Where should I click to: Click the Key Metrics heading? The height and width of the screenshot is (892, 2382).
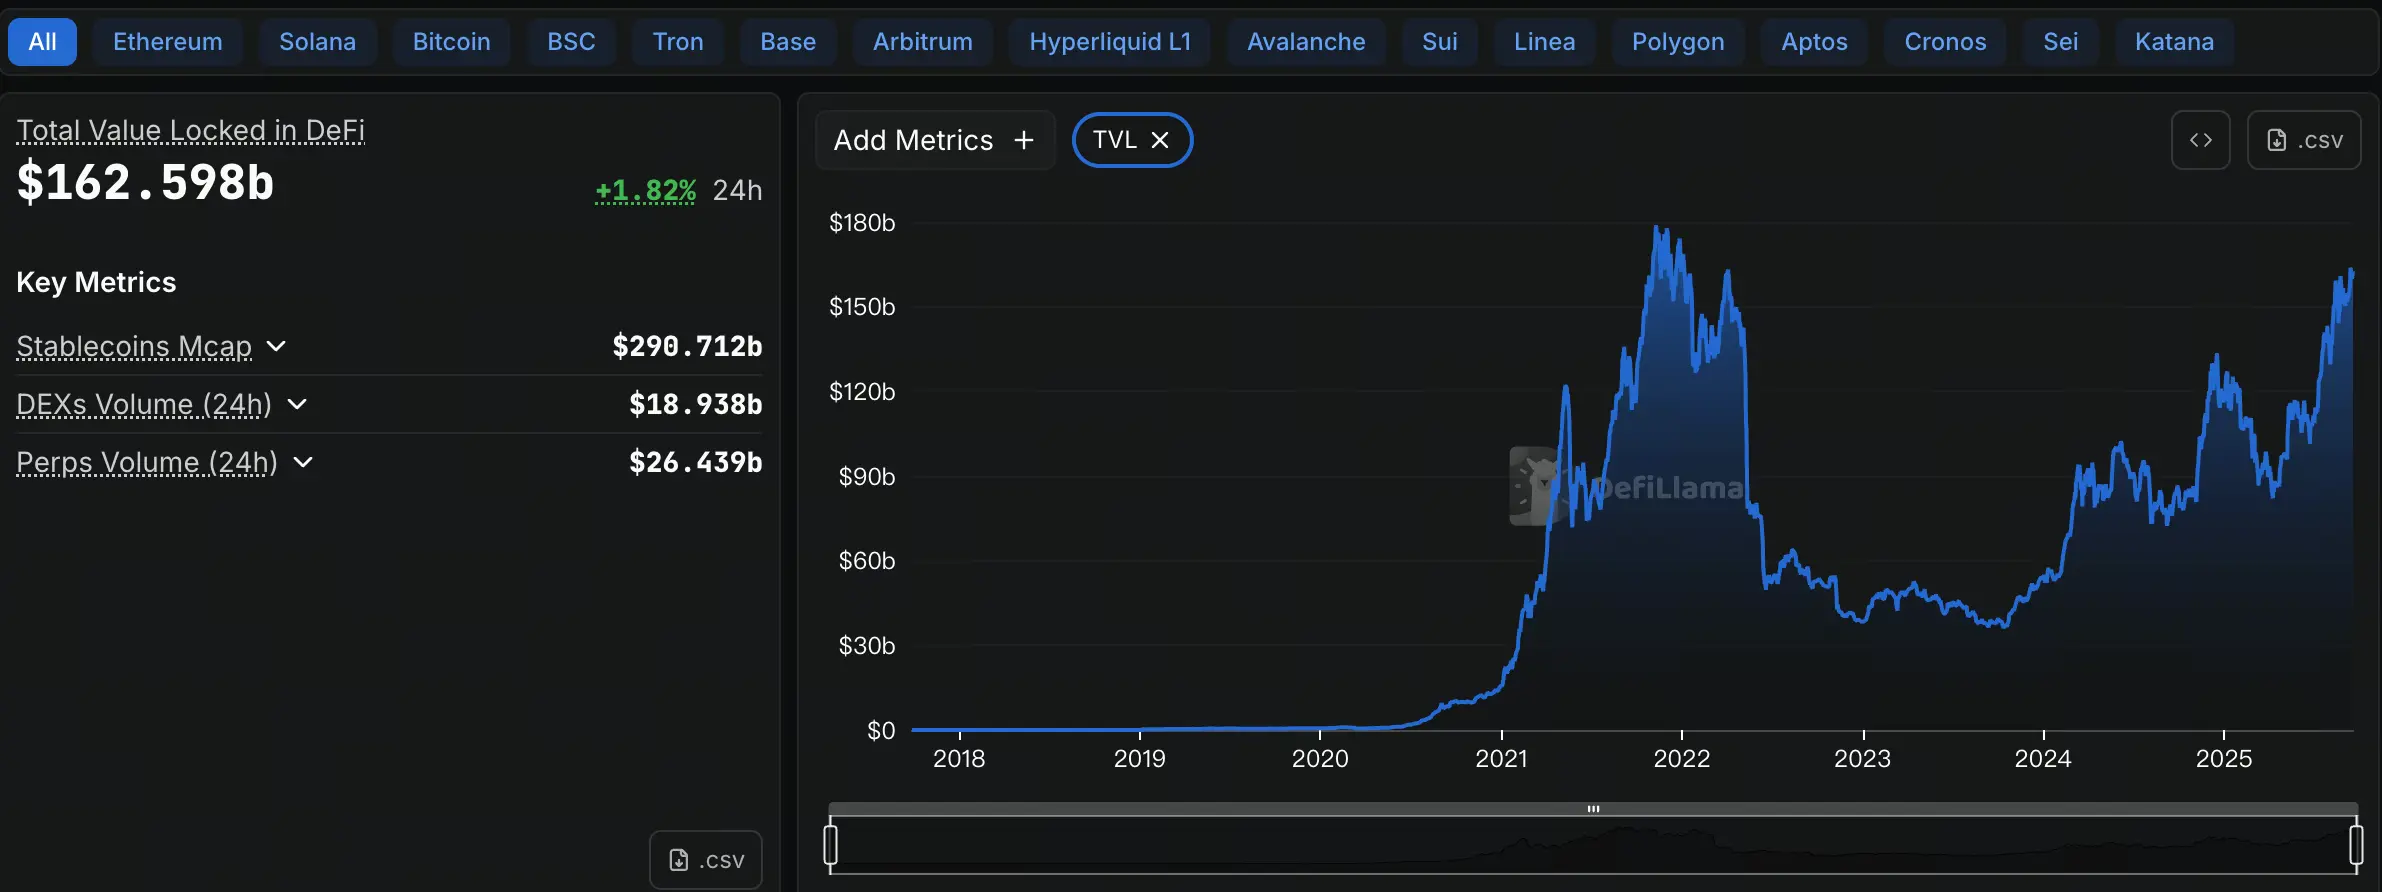pyautogui.click(x=96, y=282)
